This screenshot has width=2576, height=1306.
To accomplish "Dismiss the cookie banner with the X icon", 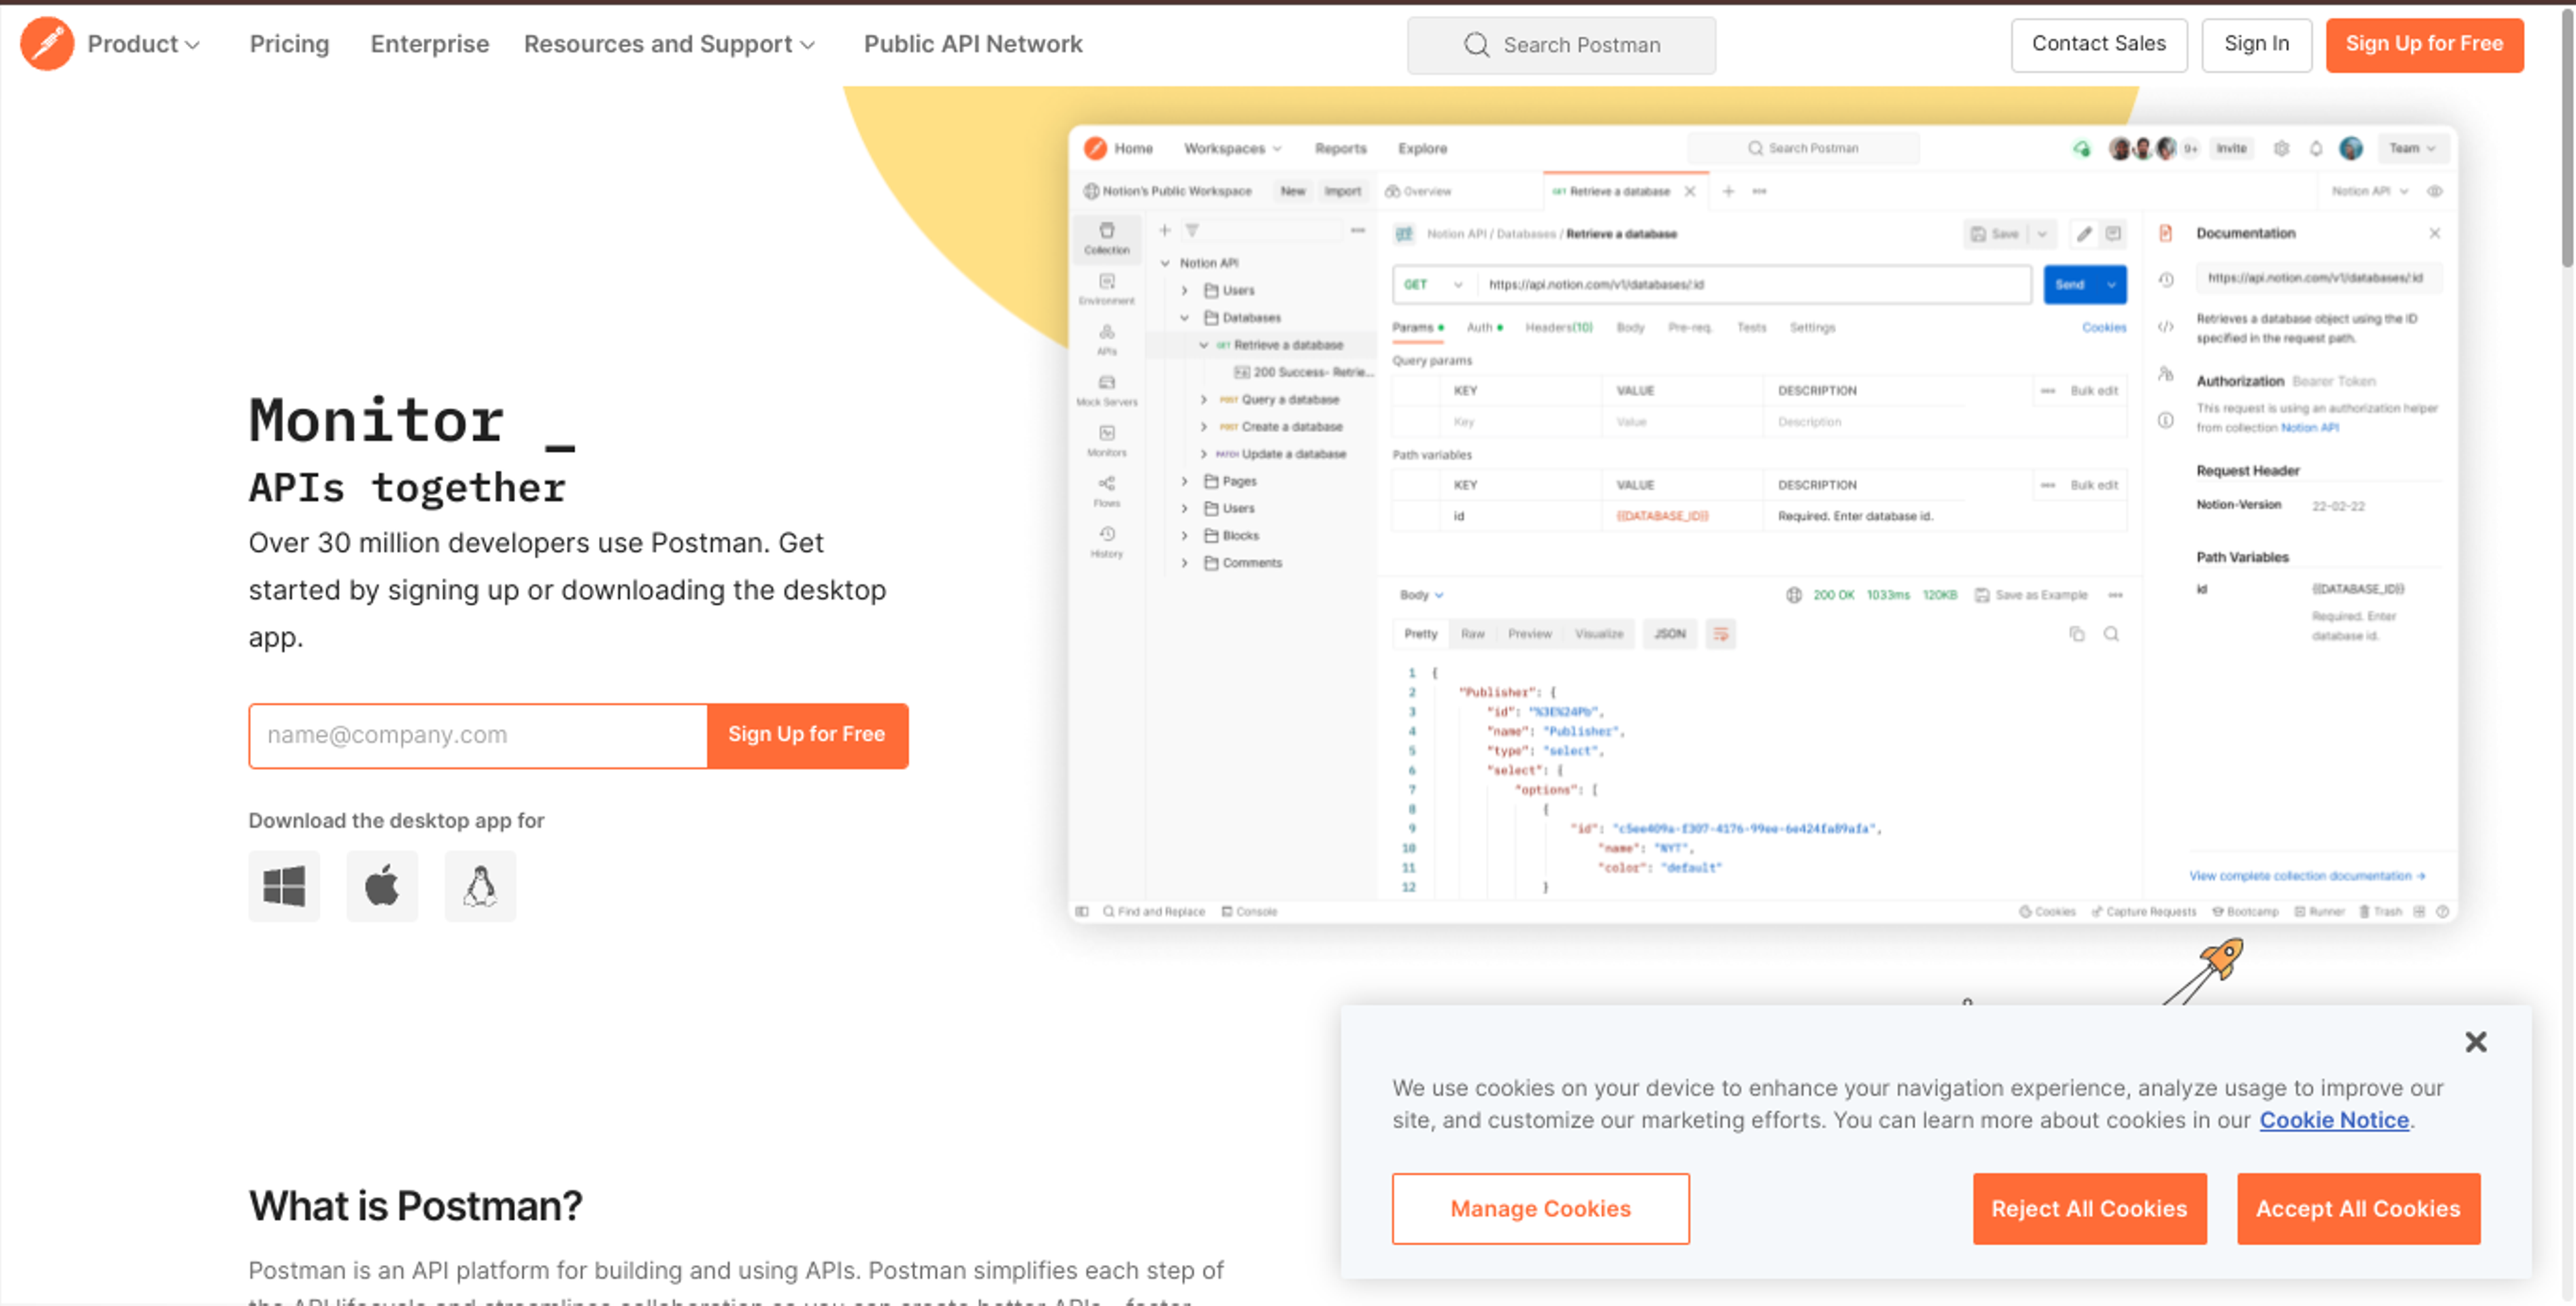I will coord(2476,1042).
